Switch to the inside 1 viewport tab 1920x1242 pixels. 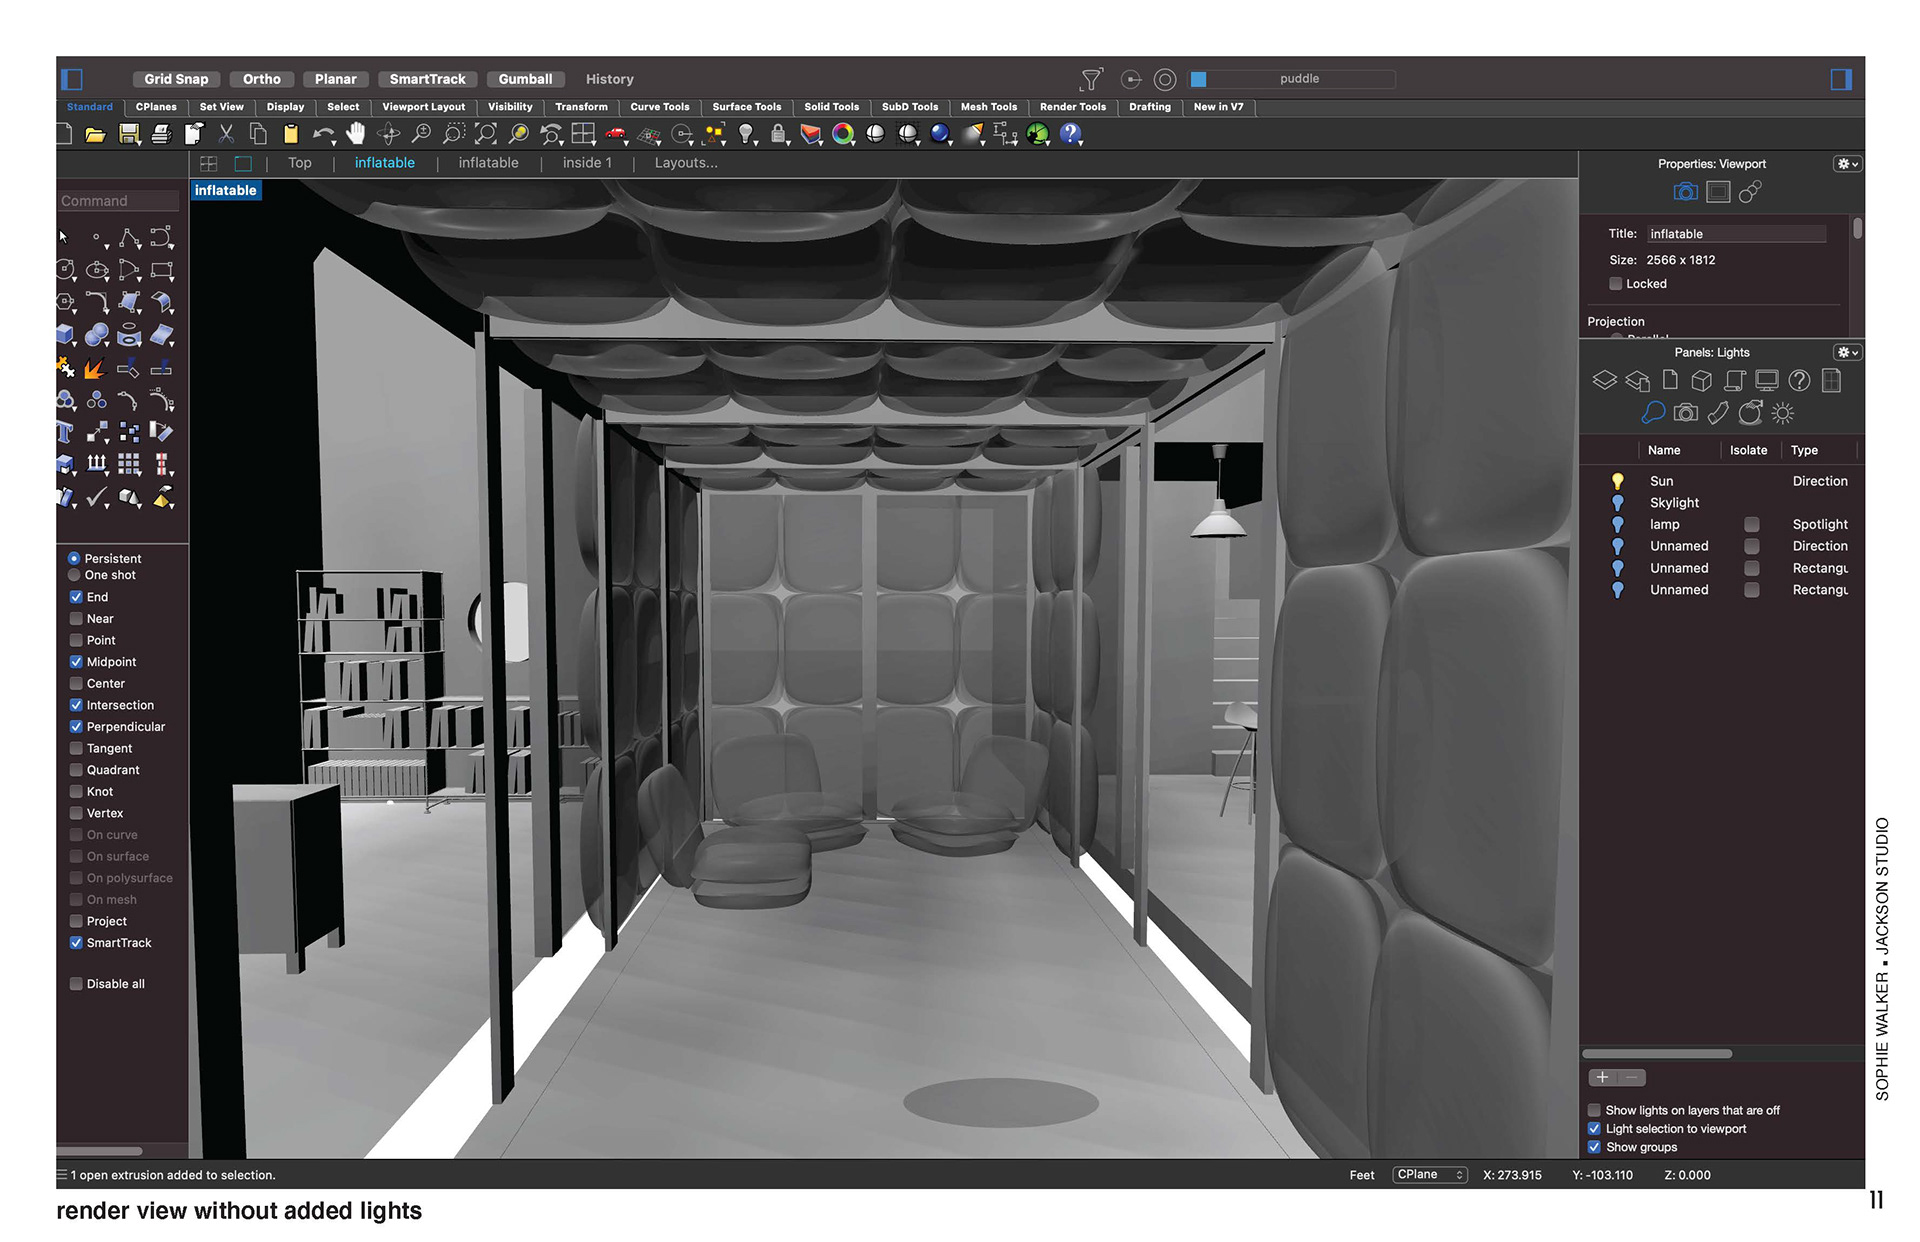click(587, 163)
